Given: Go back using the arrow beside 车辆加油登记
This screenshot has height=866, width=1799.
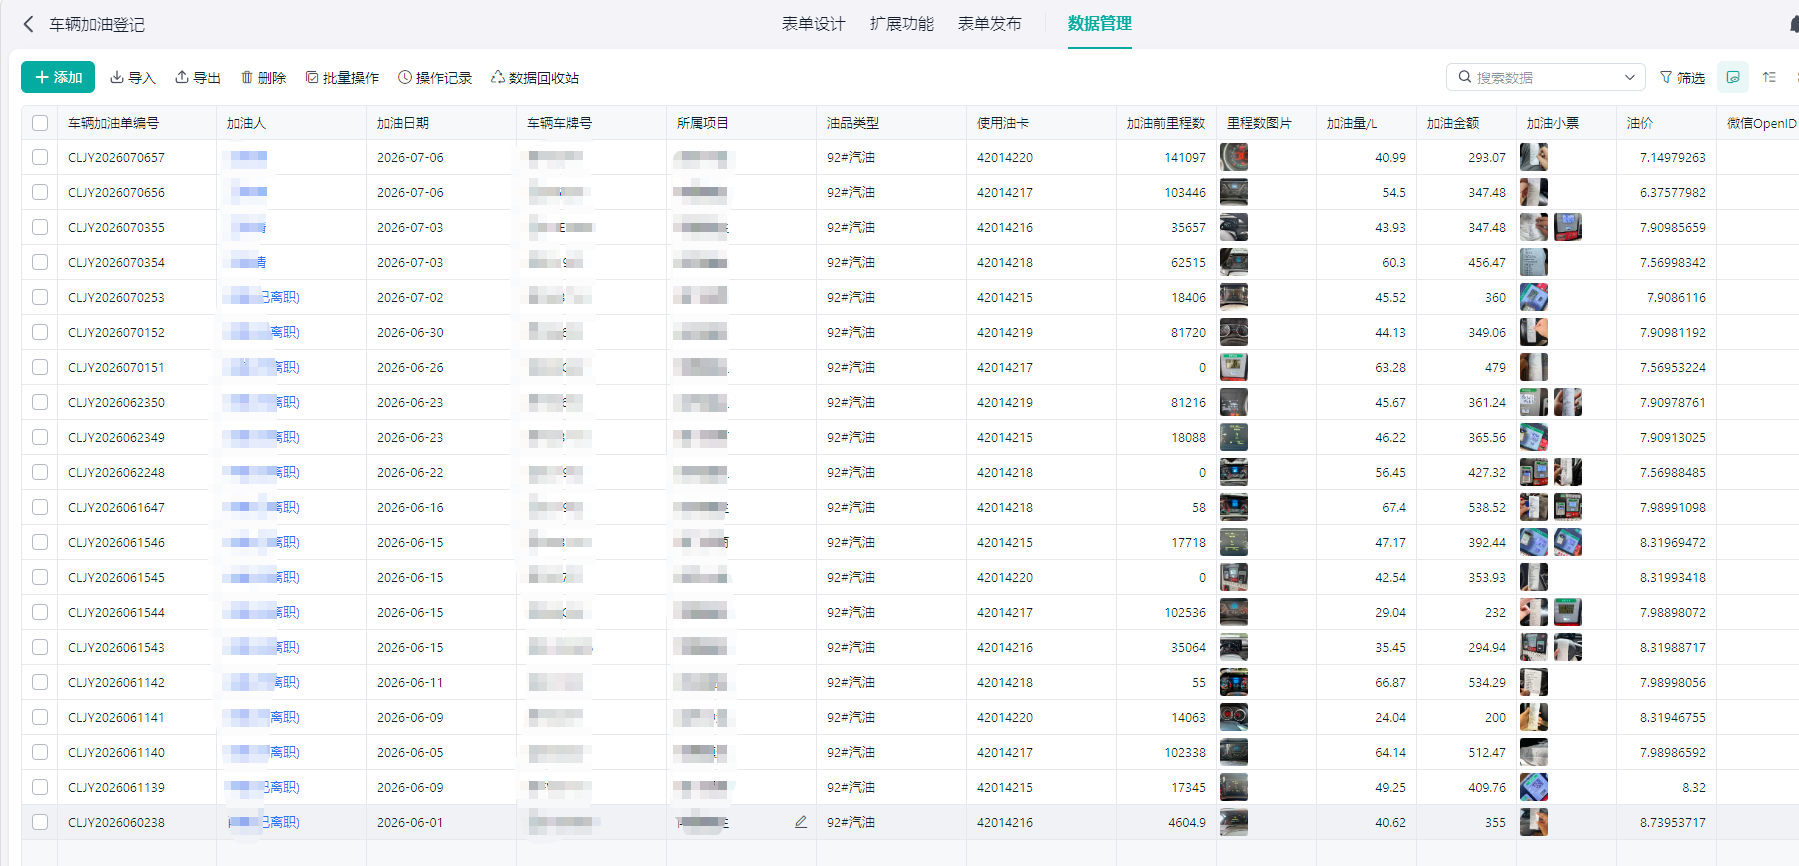Looking at the screenshot, I should (28, 24).
